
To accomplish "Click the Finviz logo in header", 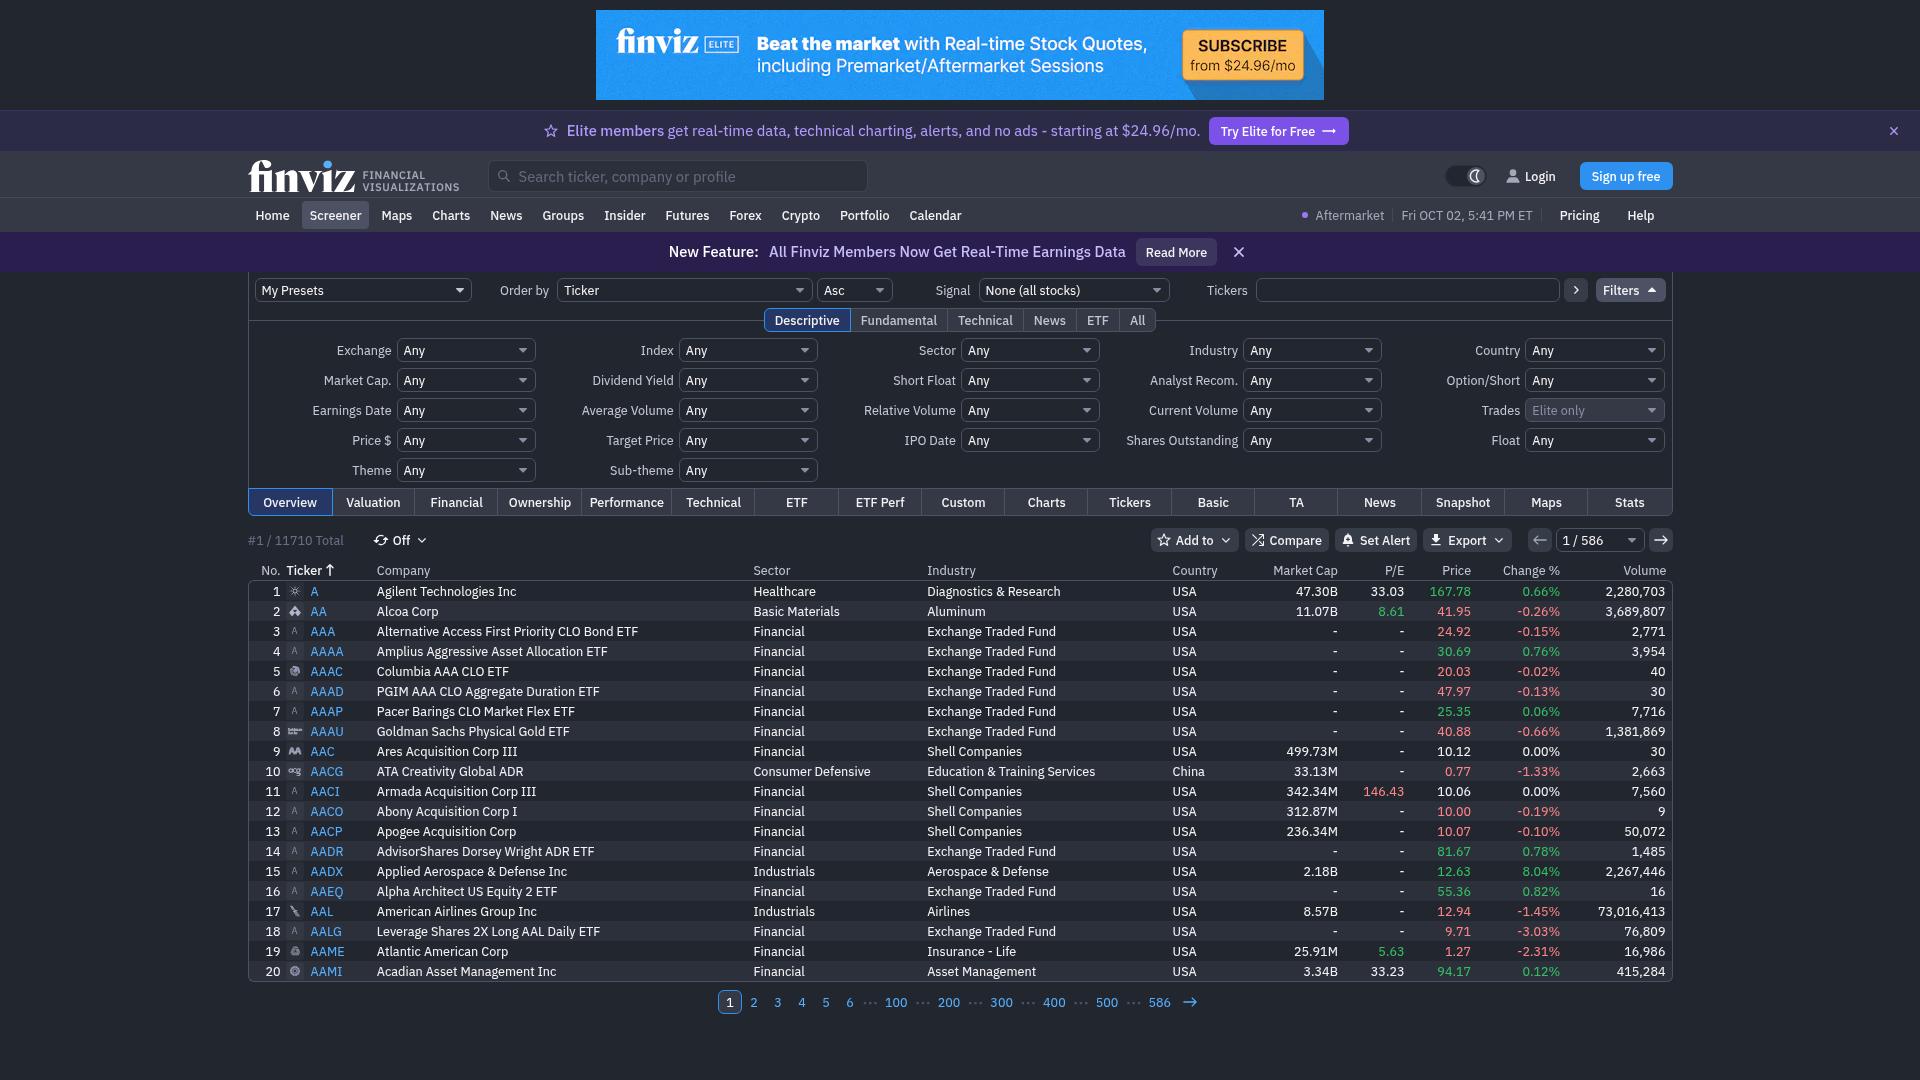I will click(x=354, y=176).
